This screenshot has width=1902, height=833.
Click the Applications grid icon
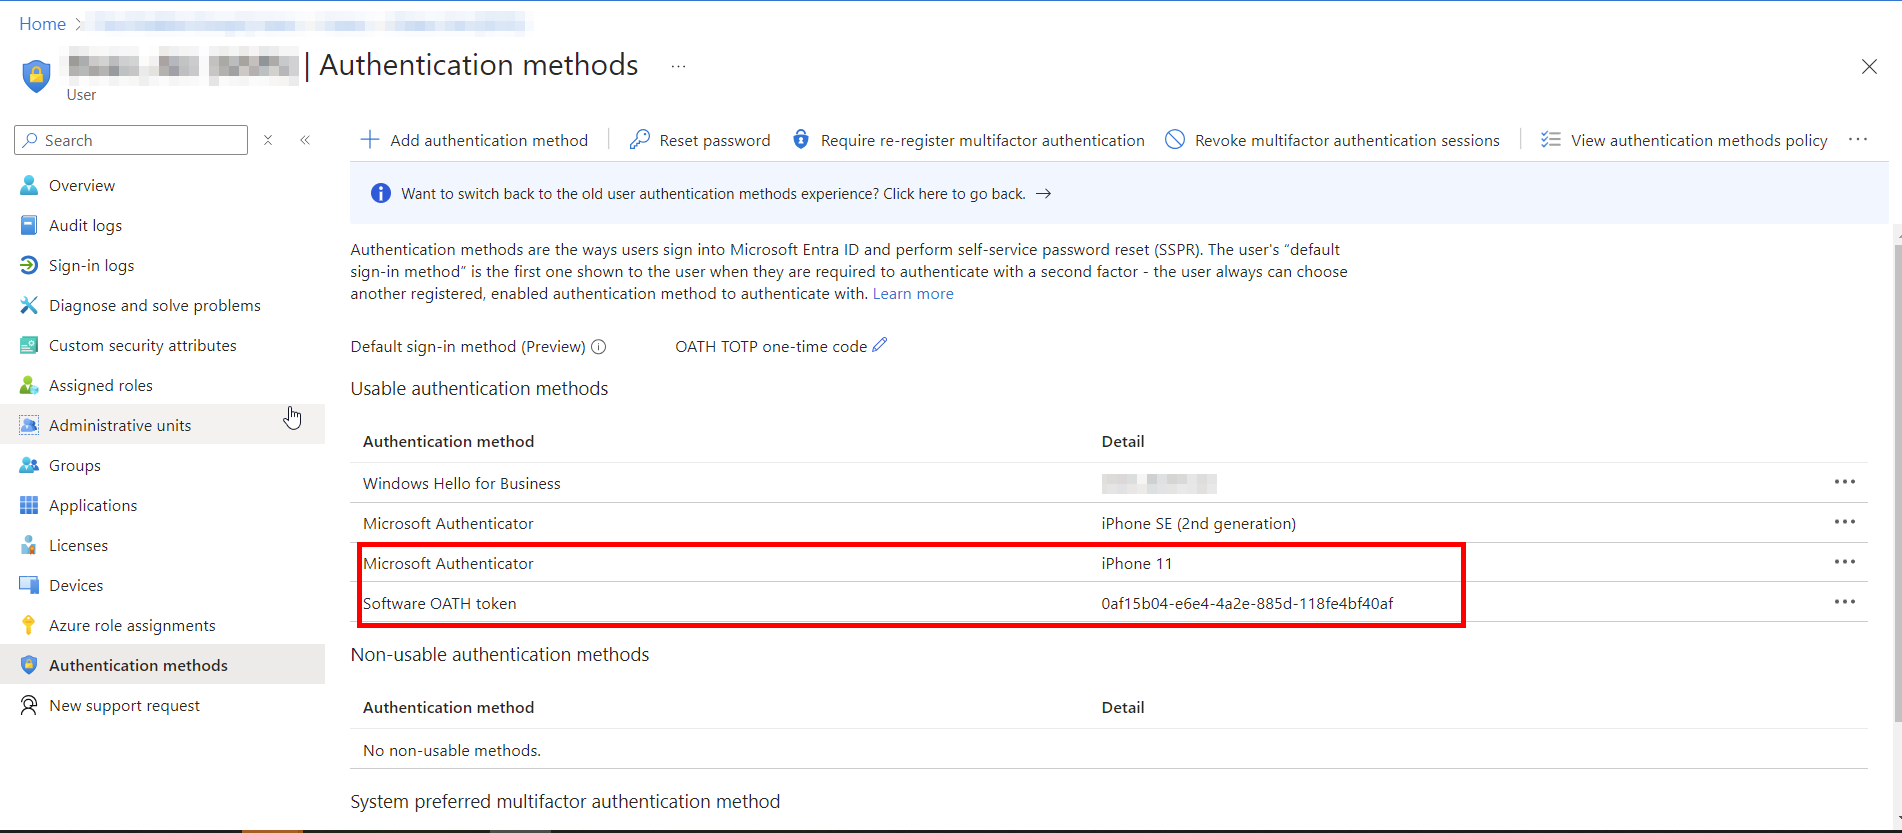tap(29, 505)
